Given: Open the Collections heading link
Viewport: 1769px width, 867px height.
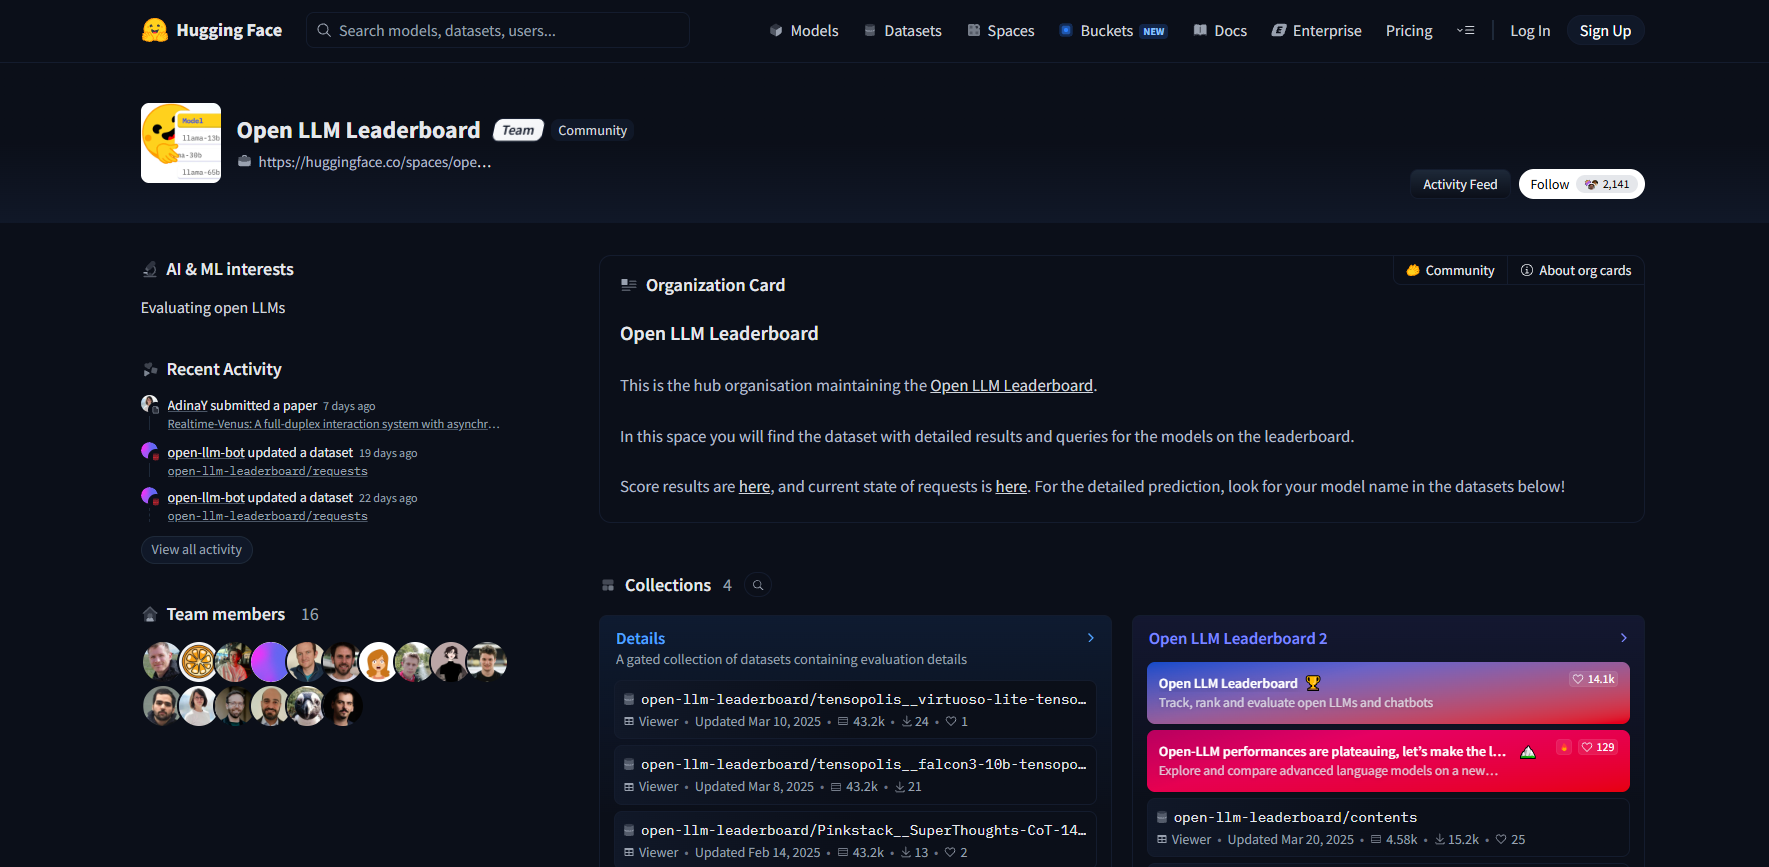Looking at the screenshot, I should tap(668, 585).
